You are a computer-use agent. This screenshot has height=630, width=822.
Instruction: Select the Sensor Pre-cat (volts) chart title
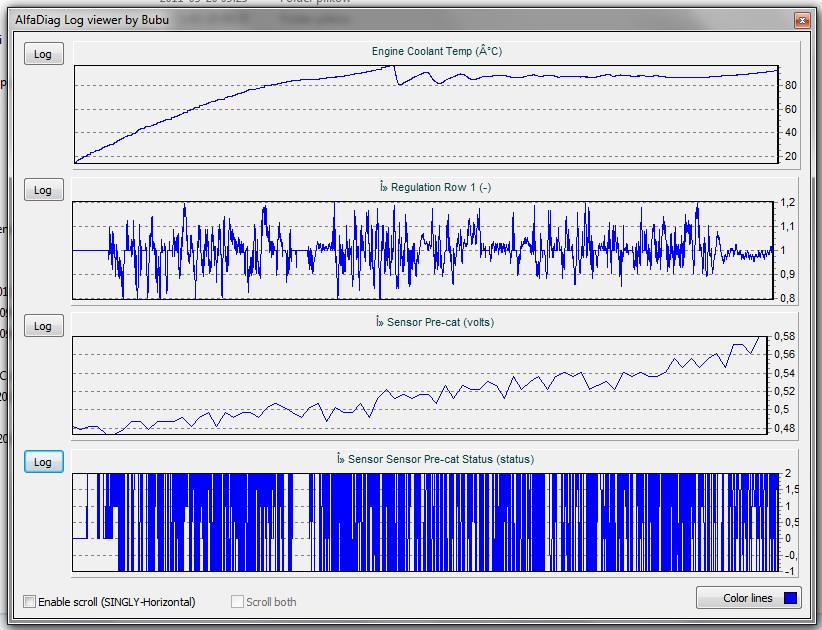[435, 322]
